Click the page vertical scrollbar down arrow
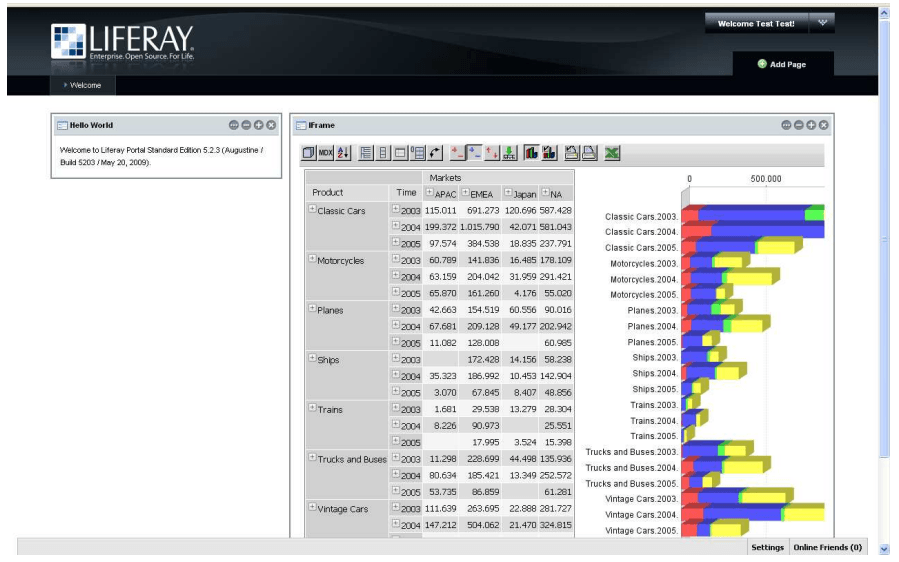The image size is (899, 562). [x=883, y=549]
